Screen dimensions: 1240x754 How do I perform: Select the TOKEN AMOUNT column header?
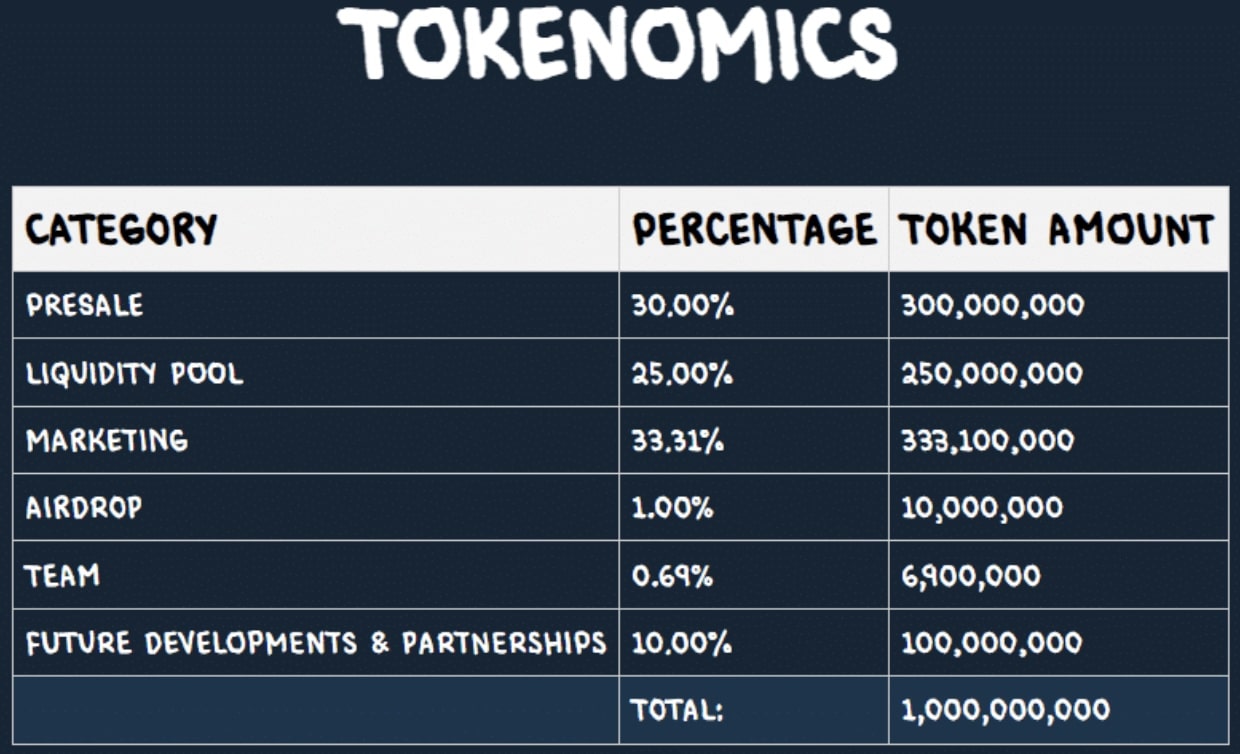[x=1057, y=230]
